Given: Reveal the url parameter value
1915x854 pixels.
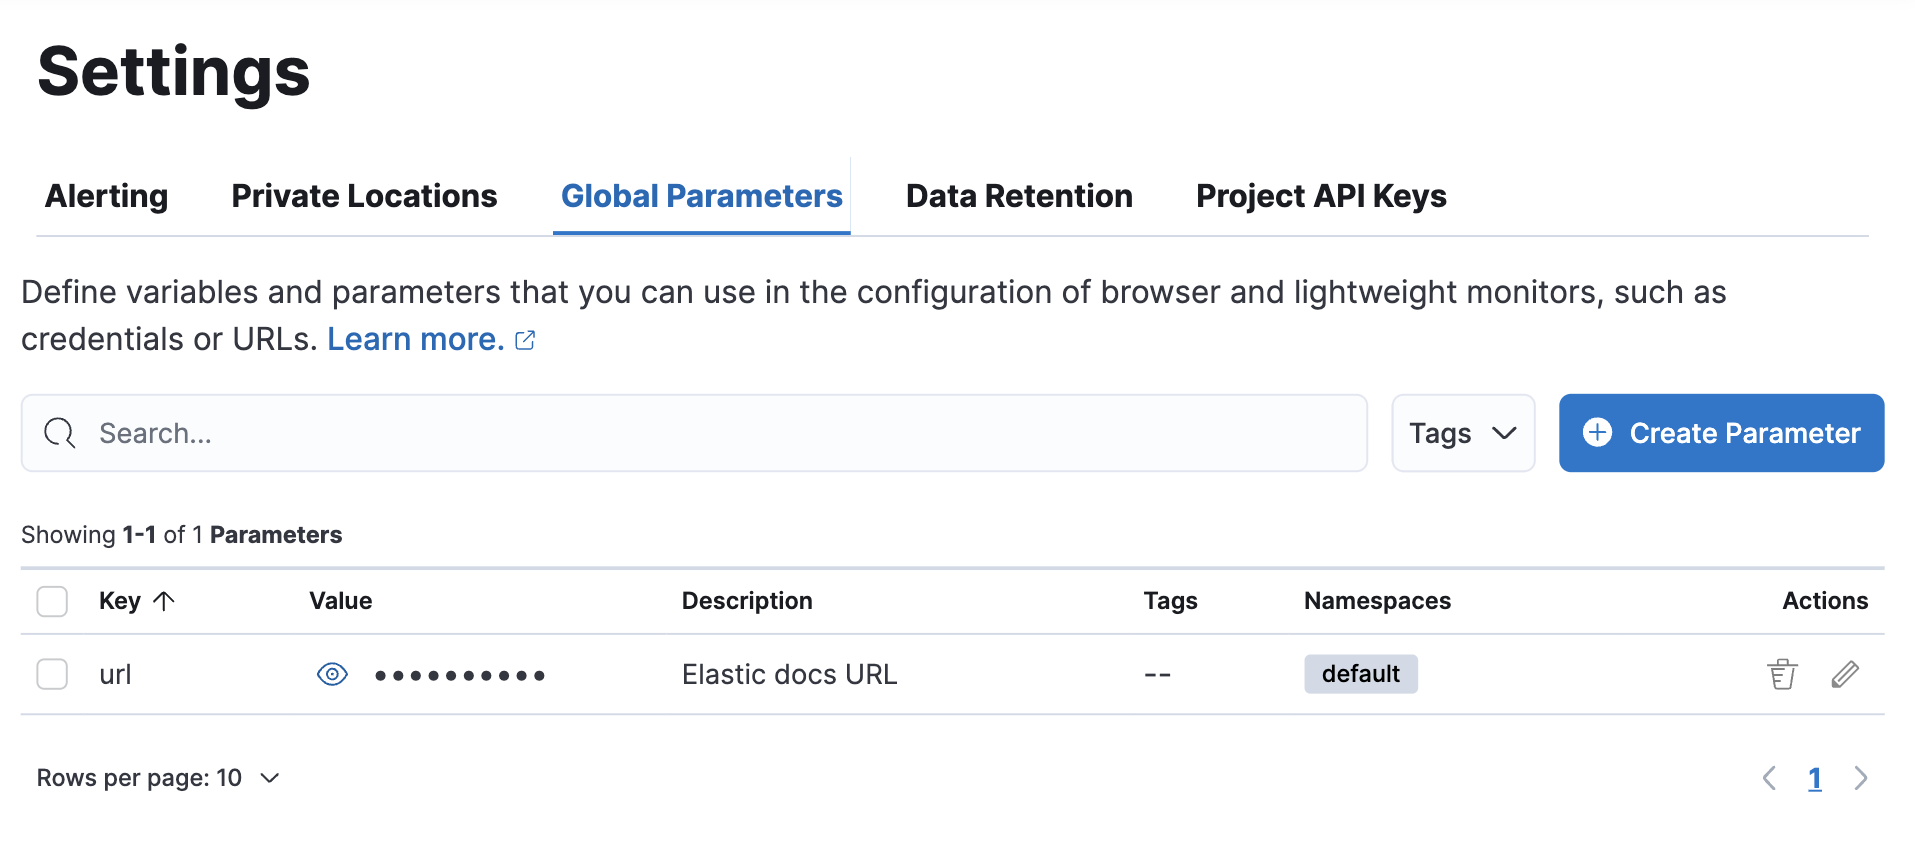Looking at the screenshot, I should [332, 674].
